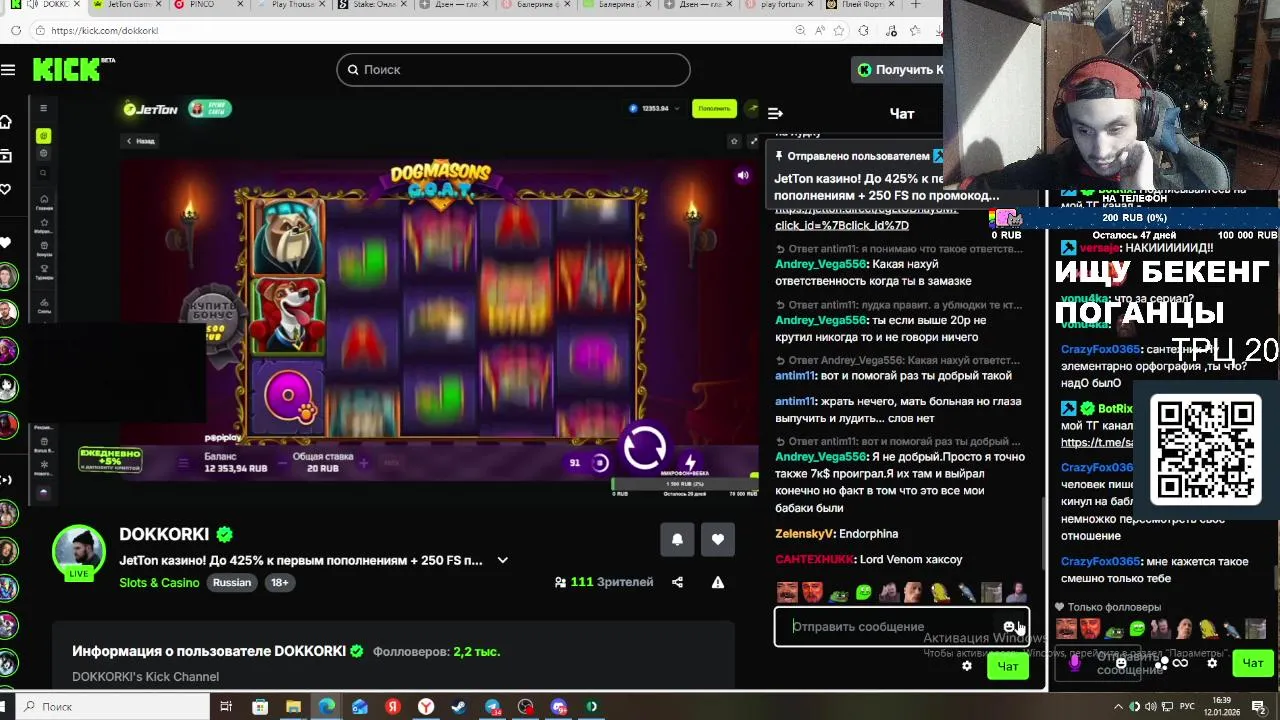This screenshot has height=720, width=1280.
Task: Focus the Kick search field
Action: tap(513, 69)
